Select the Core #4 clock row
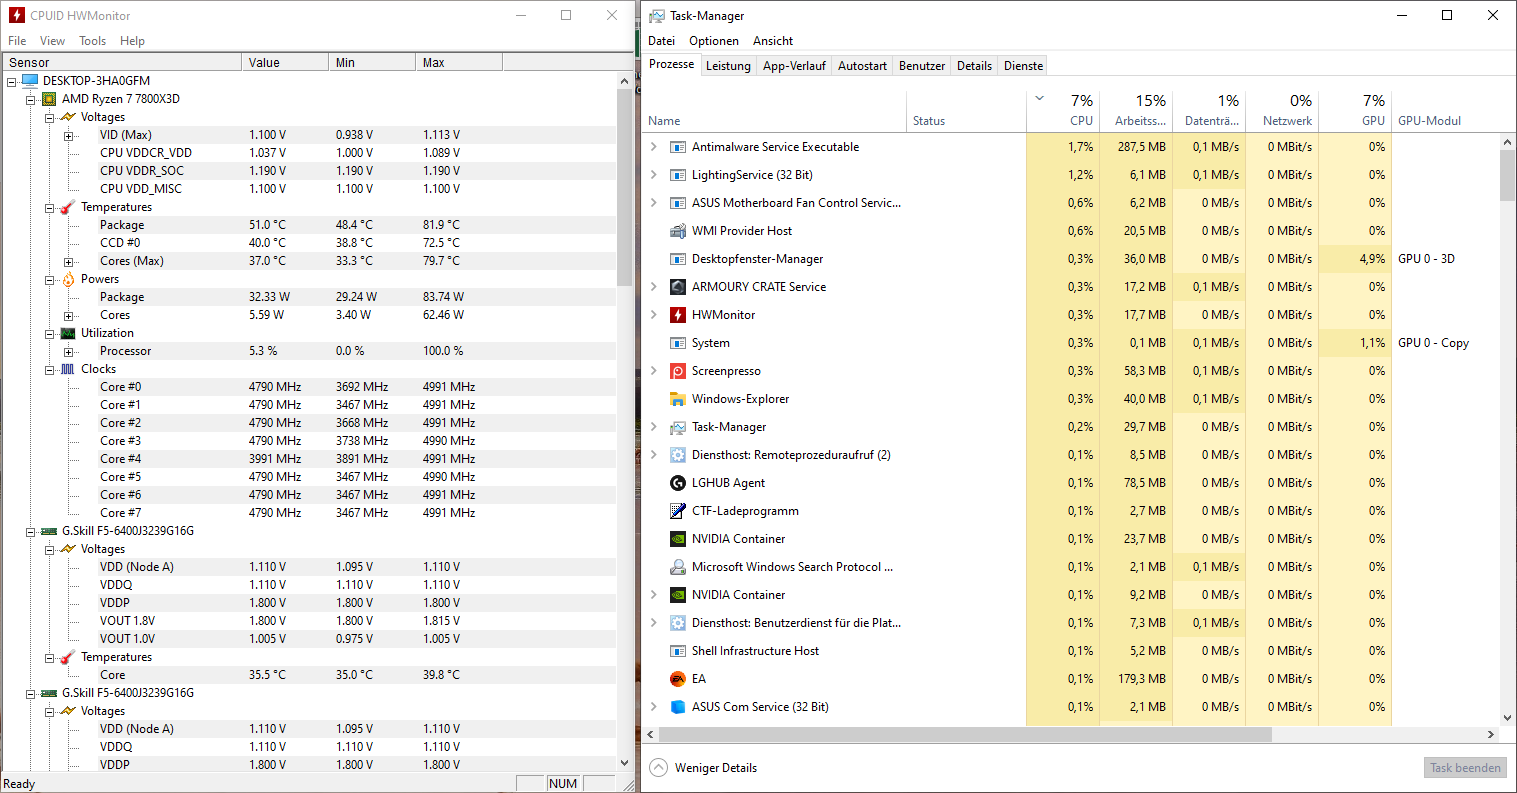Image resolution: width=1517 pixels, height=793 pixels. coord(308,459)
